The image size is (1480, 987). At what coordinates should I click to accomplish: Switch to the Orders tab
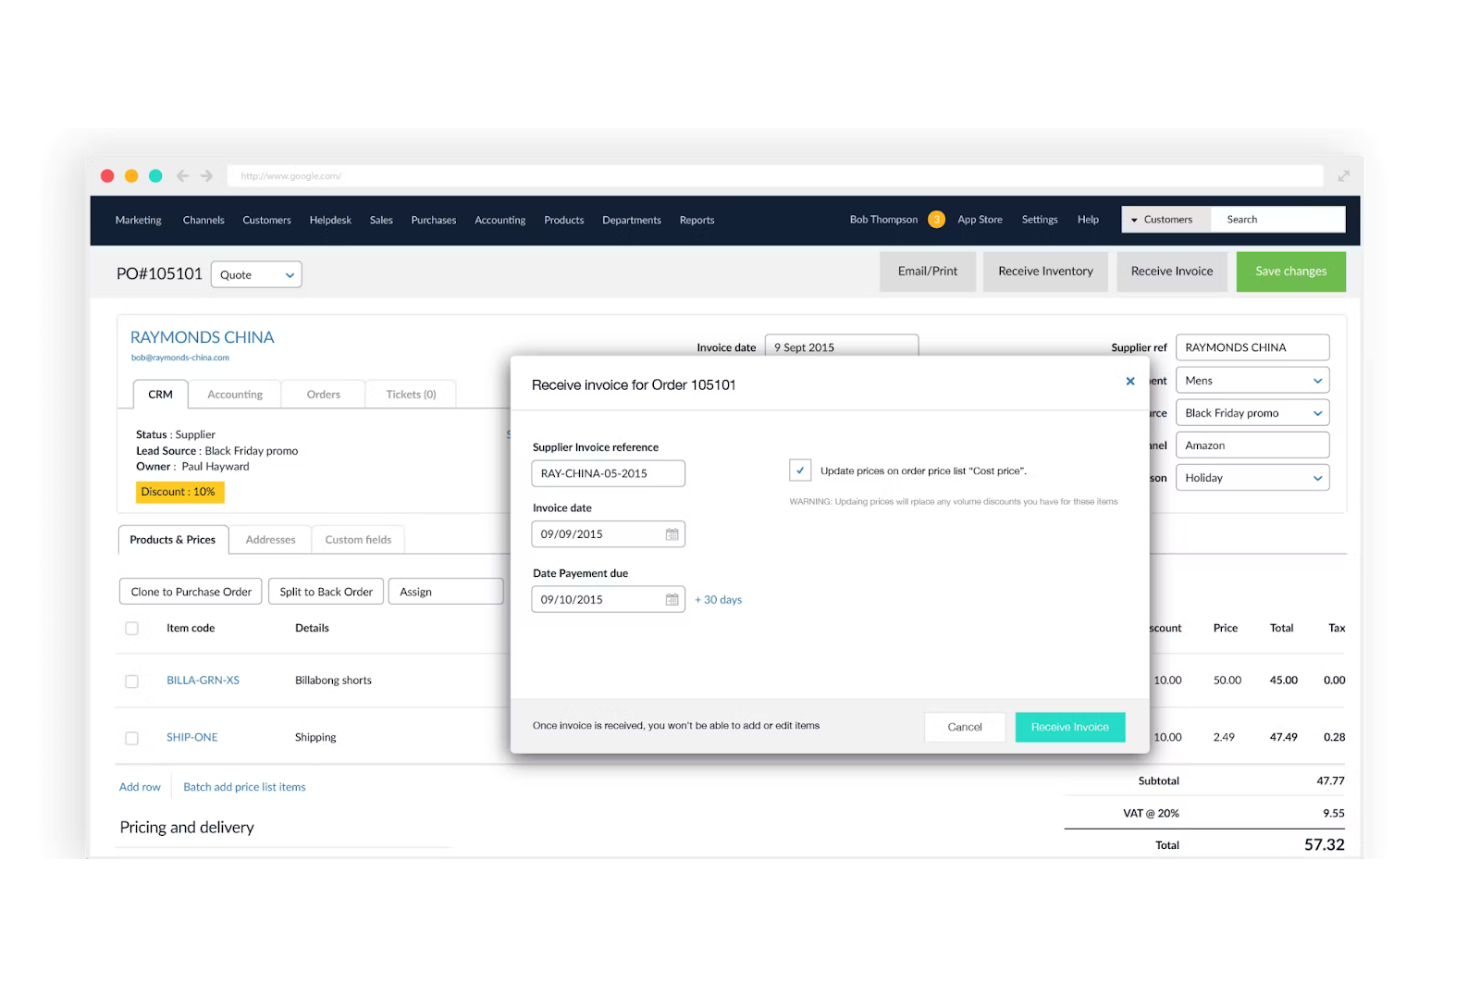coord(322,394)
